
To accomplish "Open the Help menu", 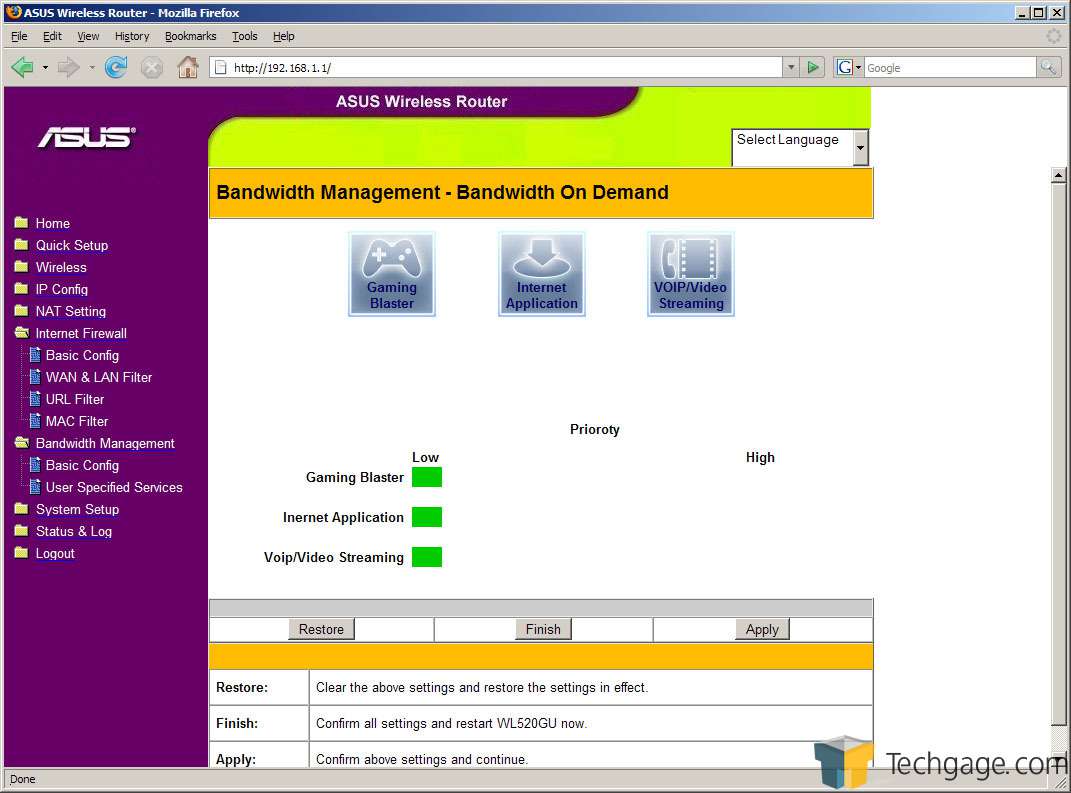I will pyautogui.click(x=283, y=36).
